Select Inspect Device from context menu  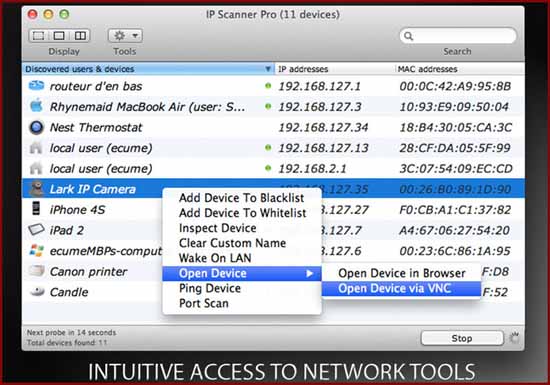(242, 228)
